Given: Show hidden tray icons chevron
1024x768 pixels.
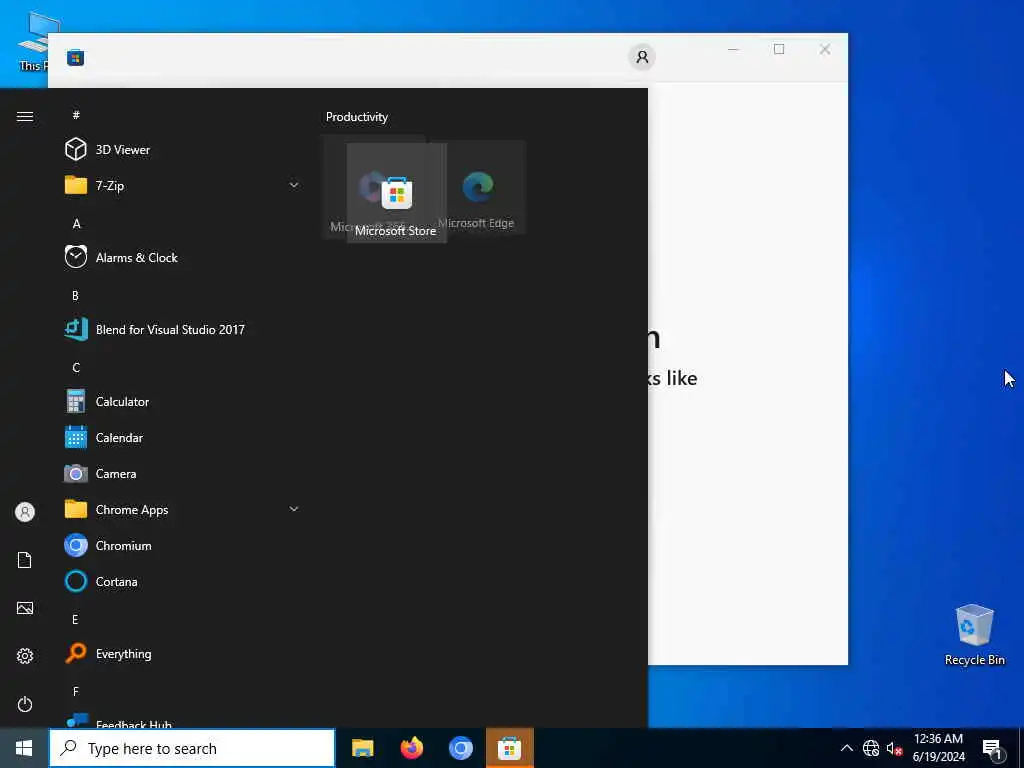Looking at the screenshot, I should [x=846, y=748].
